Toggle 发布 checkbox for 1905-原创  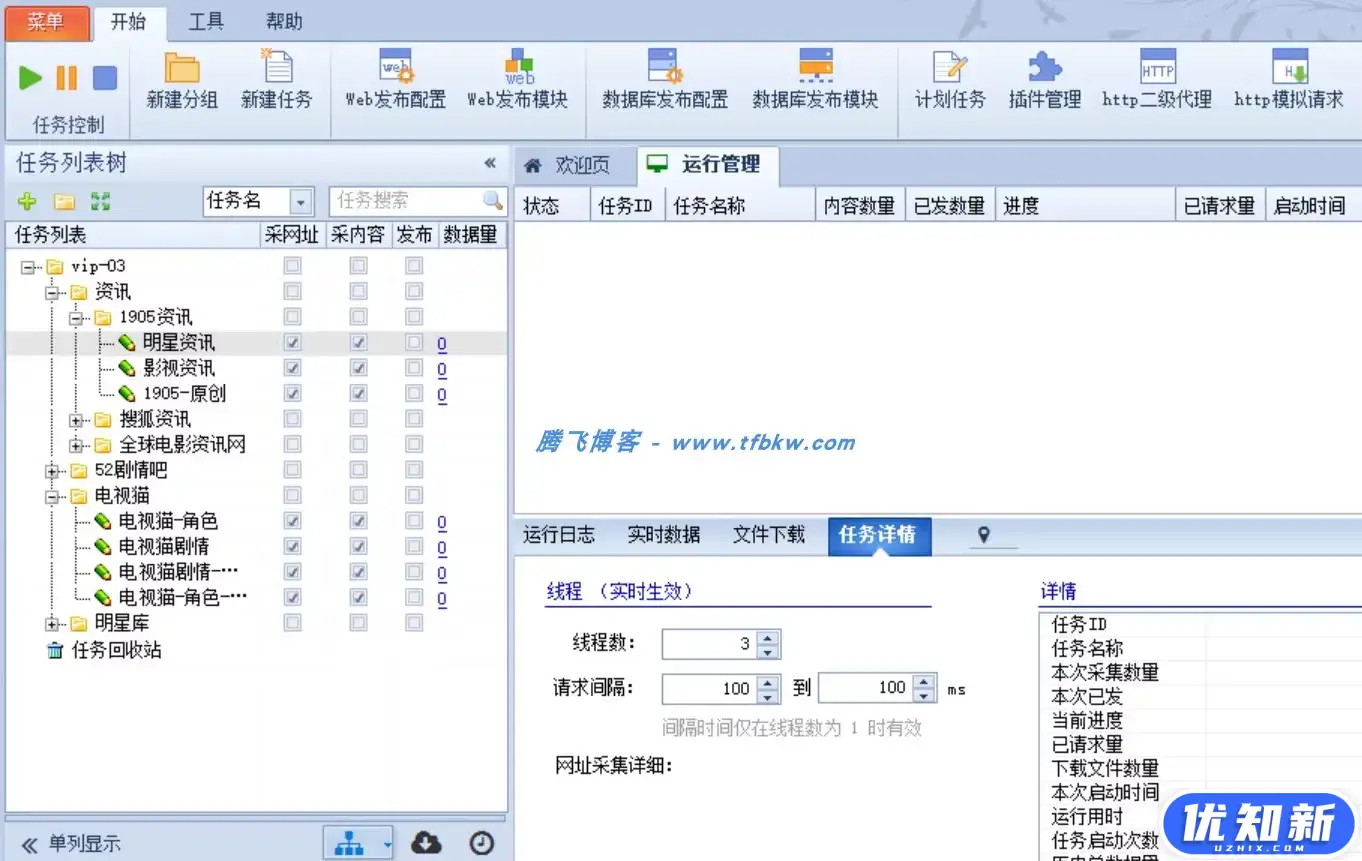coord(414,394)
